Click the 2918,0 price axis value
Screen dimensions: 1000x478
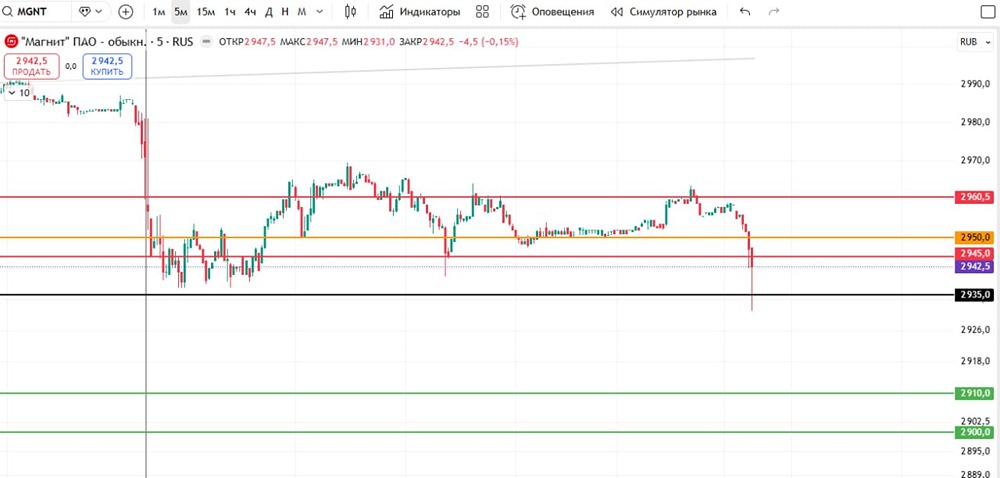pos(976,361)
